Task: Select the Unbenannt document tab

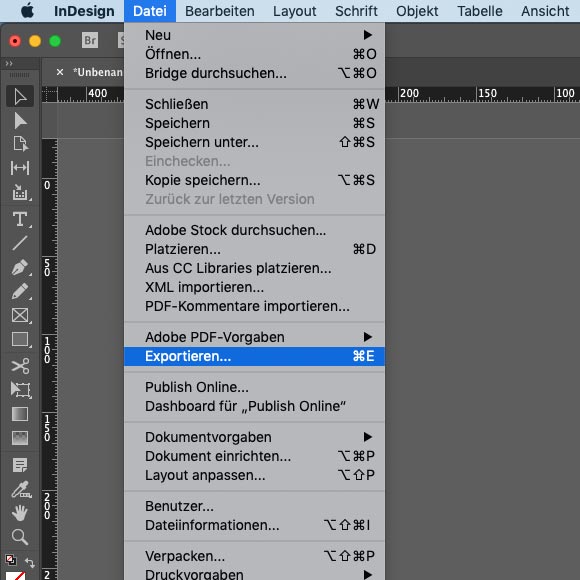Action: (x=98, y=72)
